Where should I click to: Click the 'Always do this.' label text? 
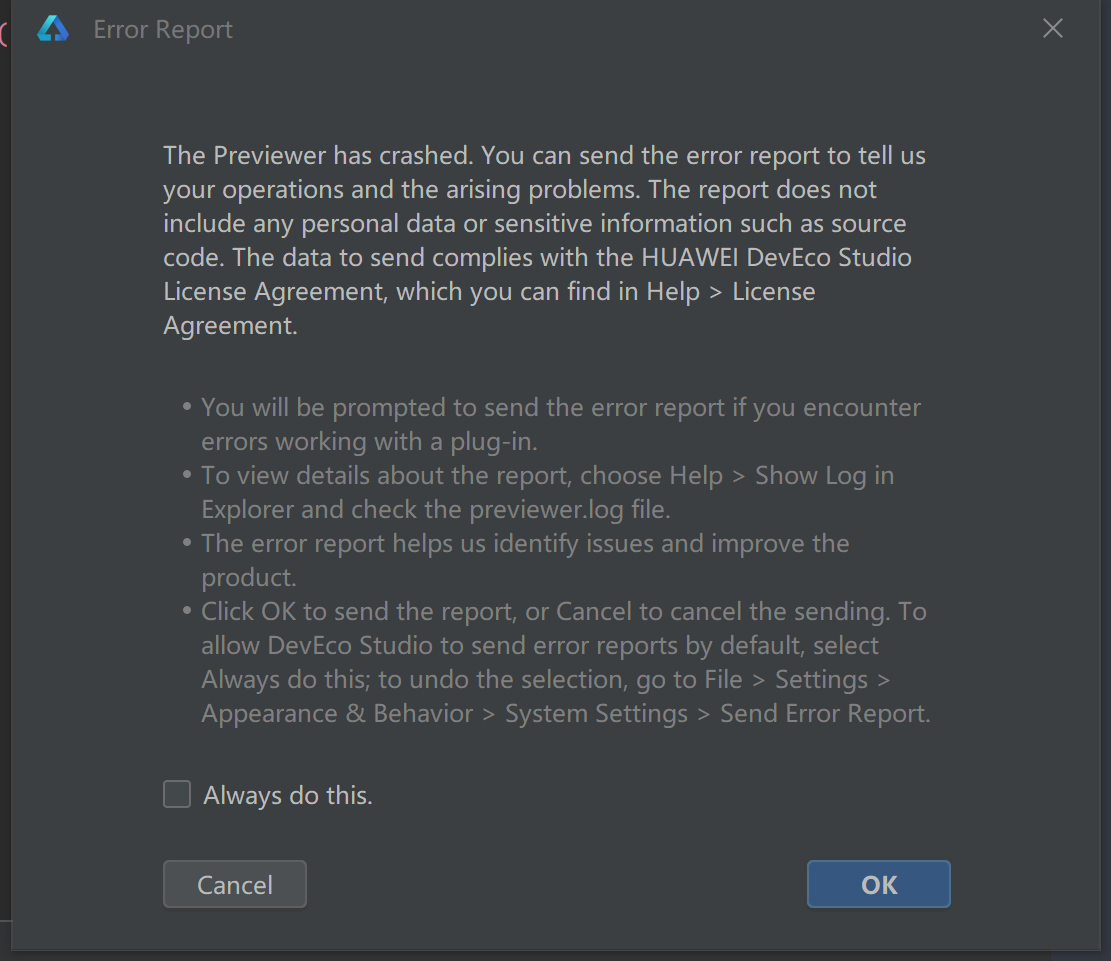point(288,795)
